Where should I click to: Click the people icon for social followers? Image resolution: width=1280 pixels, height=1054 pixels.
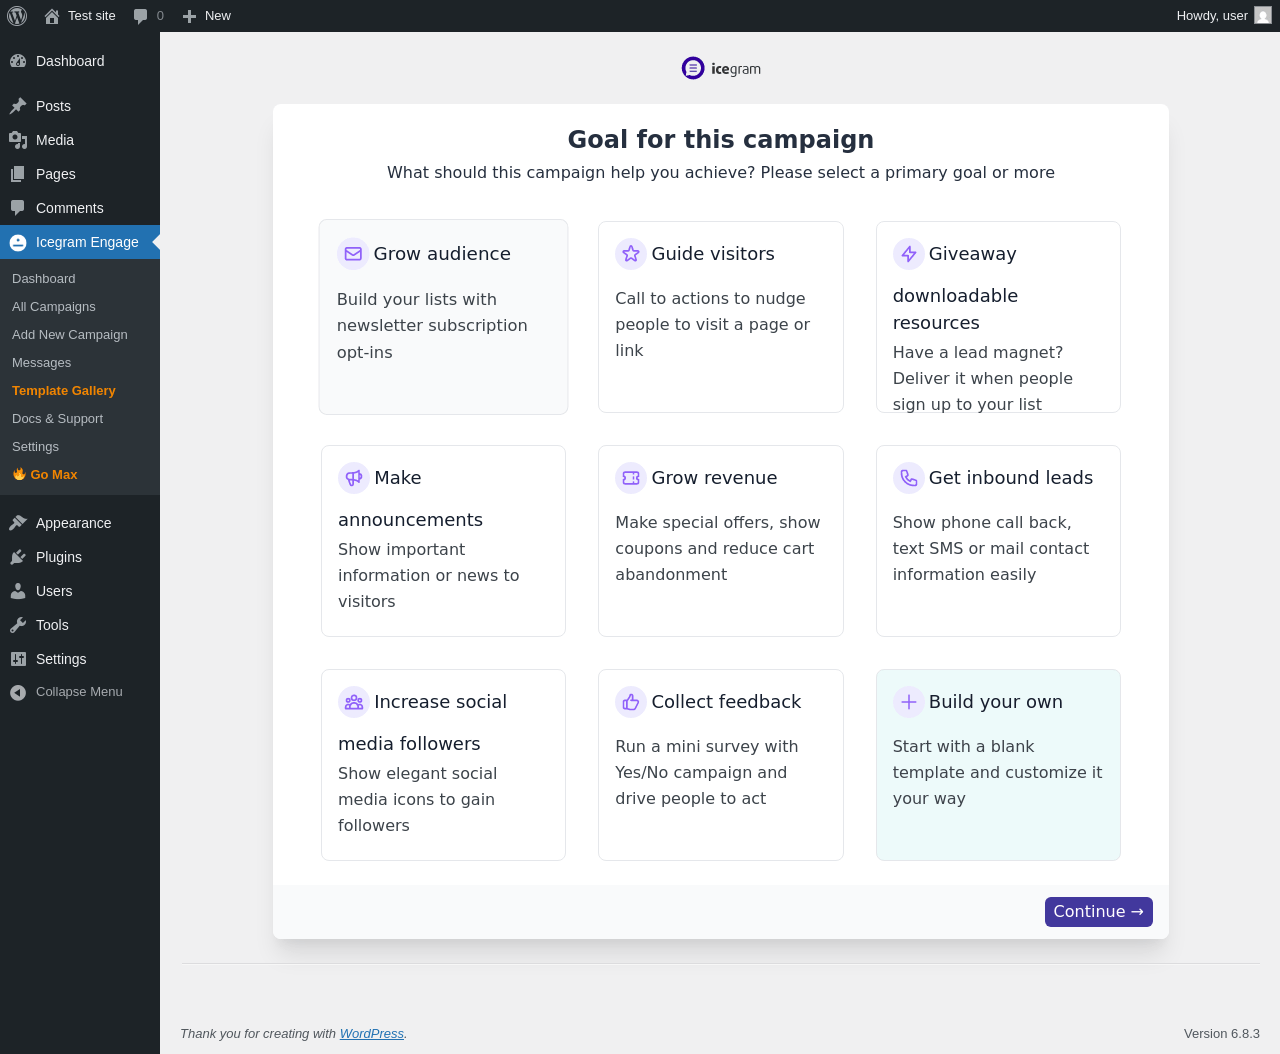(354, 702)
